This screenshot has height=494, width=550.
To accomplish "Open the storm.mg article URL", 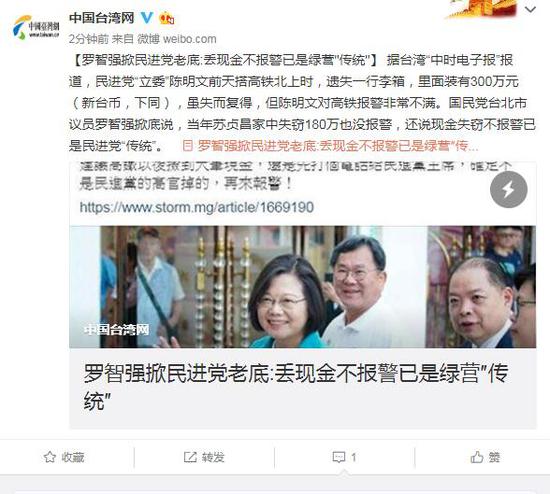I will click(x=196, y=207).
